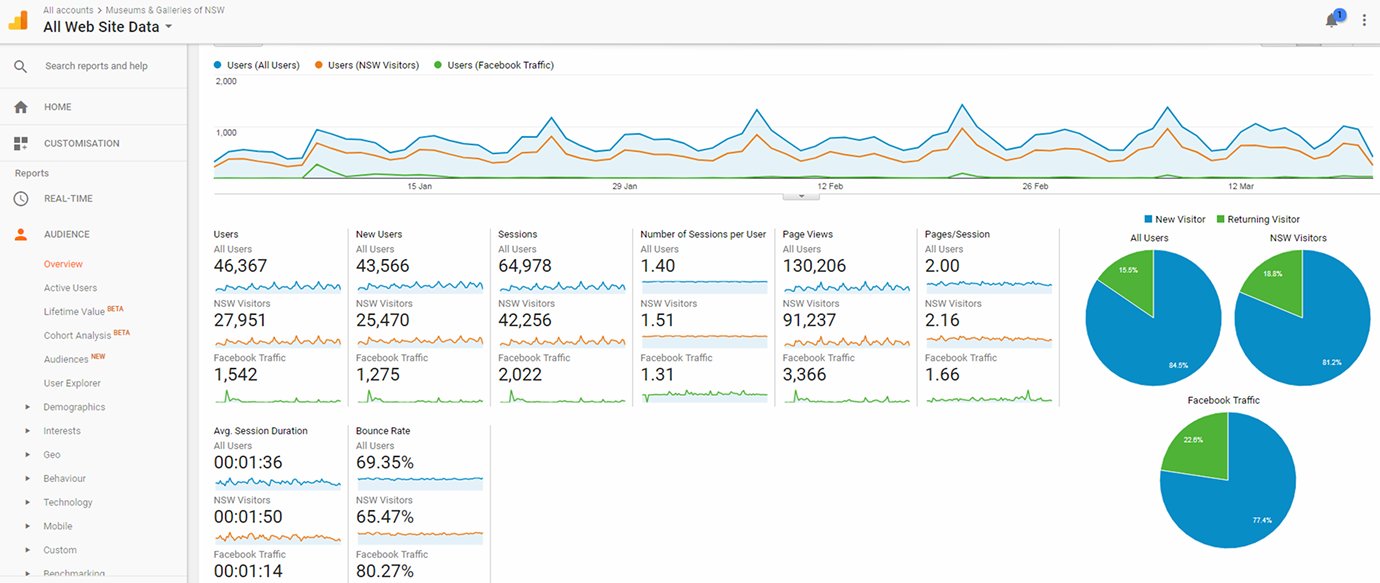Click the Customisation dashboard icon

pos(21,143)
